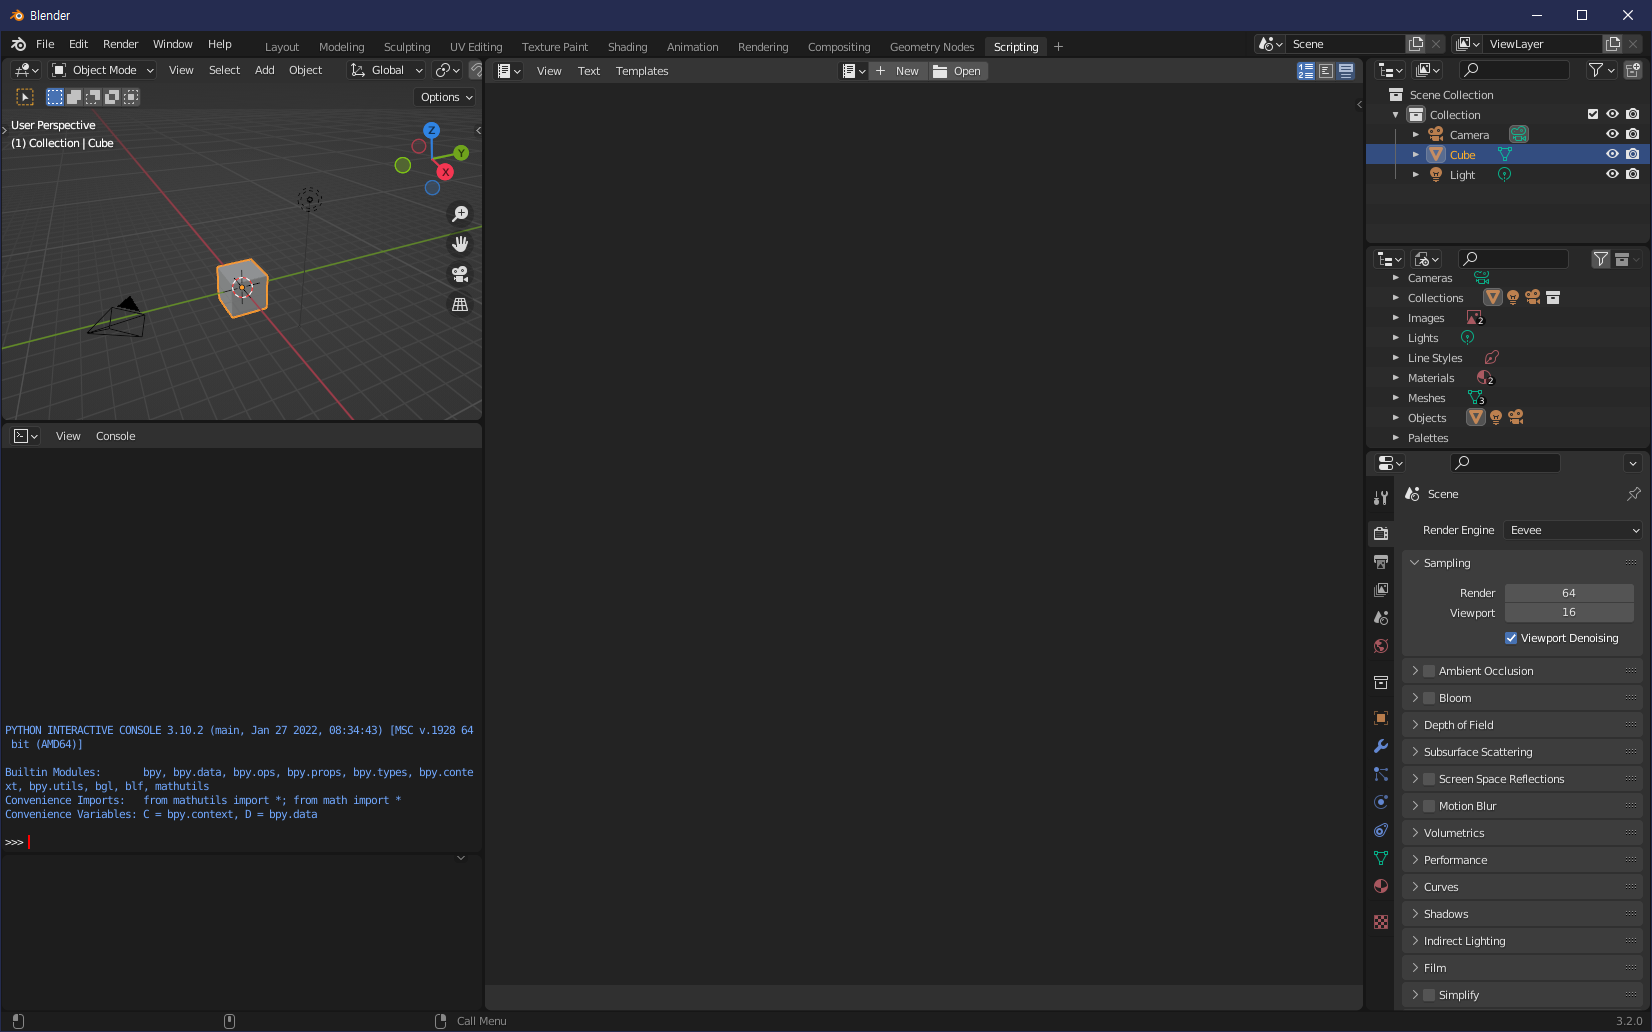Open the Object Data mesh properties tab
The width and height of the screenshot is (1652, 1032).
pyautogui.click(x=1381, y=858)
